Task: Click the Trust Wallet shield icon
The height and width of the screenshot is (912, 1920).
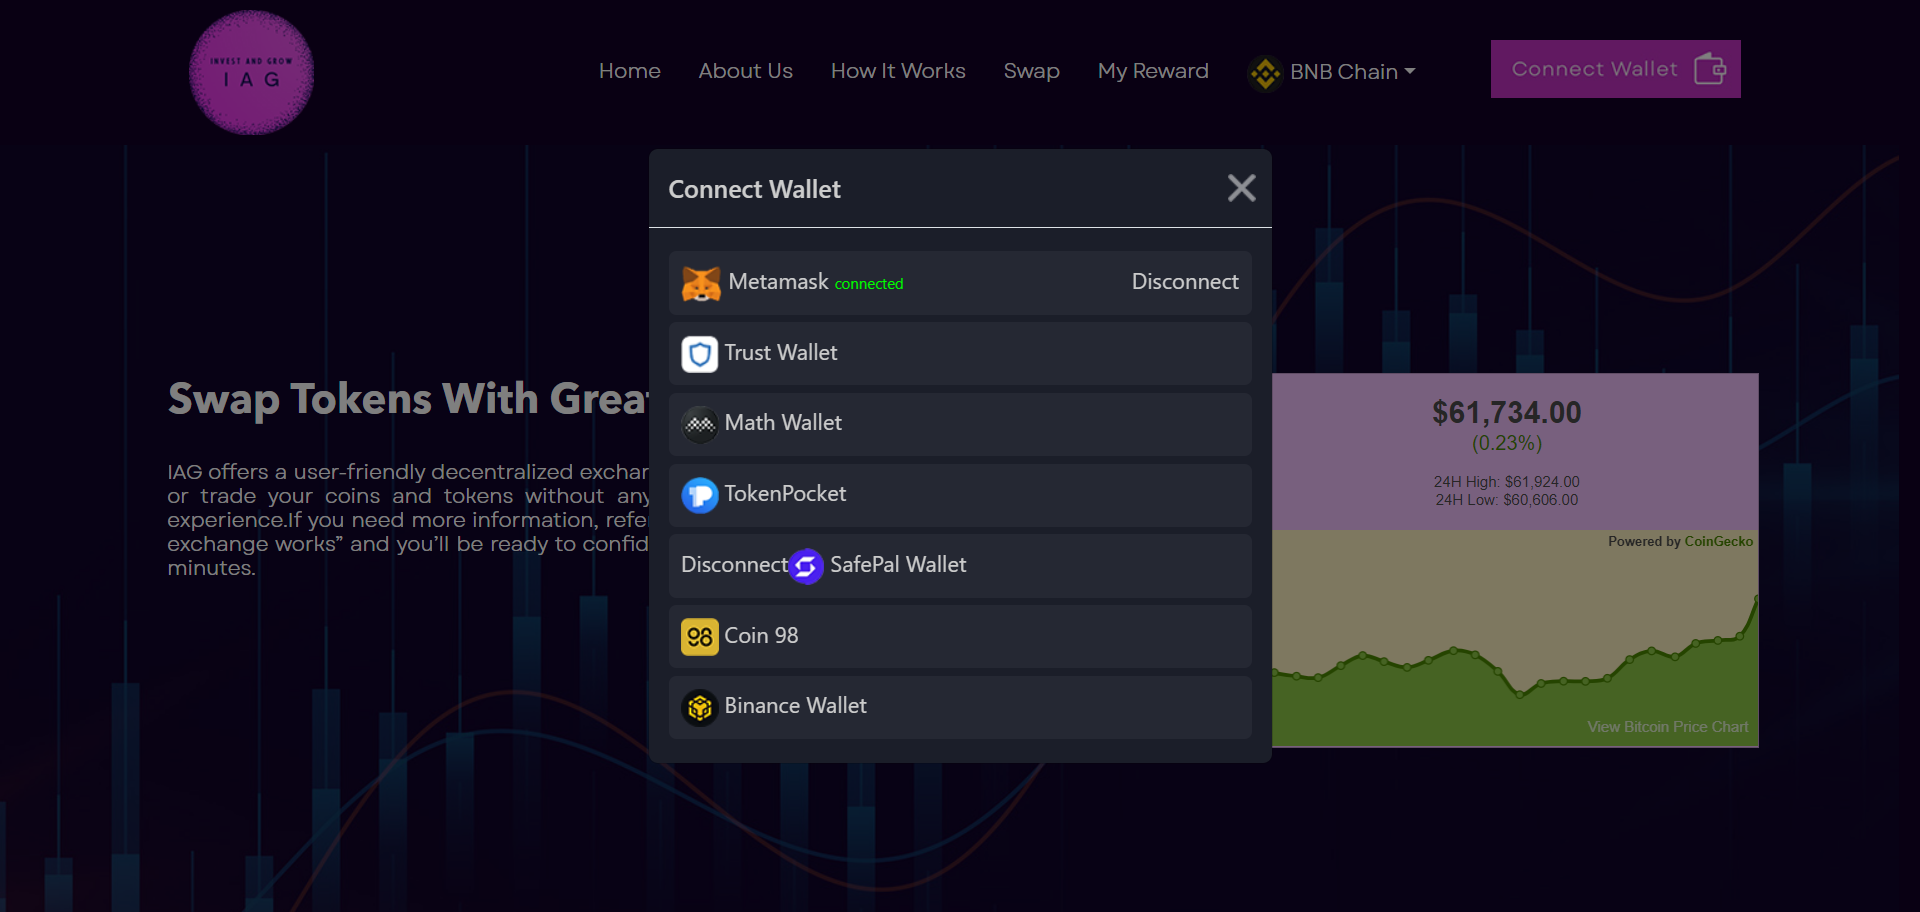Action: [700, 354]
